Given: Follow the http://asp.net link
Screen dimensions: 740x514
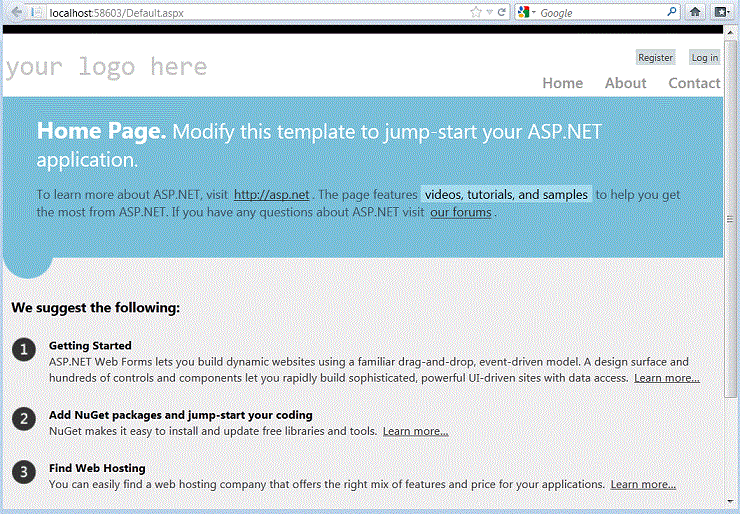Looking at the screenshot, I should pyautogui.click(x=271, y=194).
